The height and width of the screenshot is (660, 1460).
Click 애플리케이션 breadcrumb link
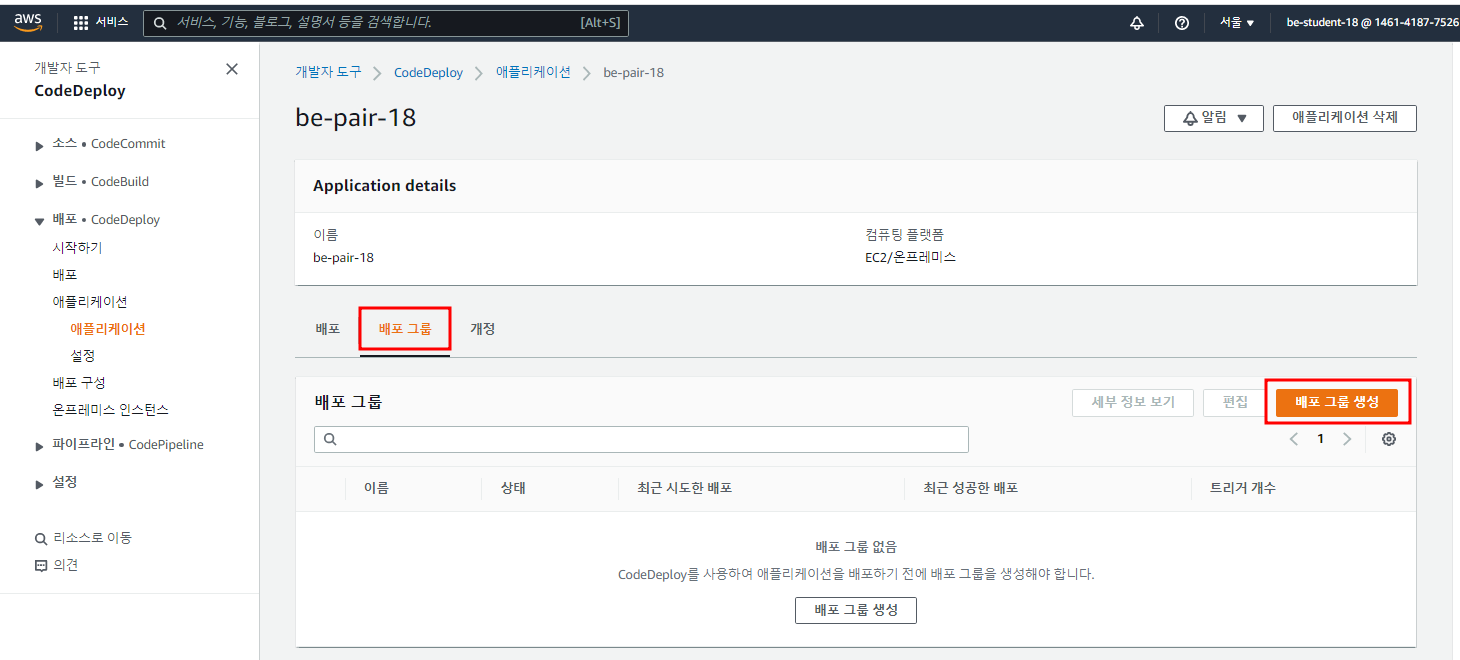(x=534, y=72)
